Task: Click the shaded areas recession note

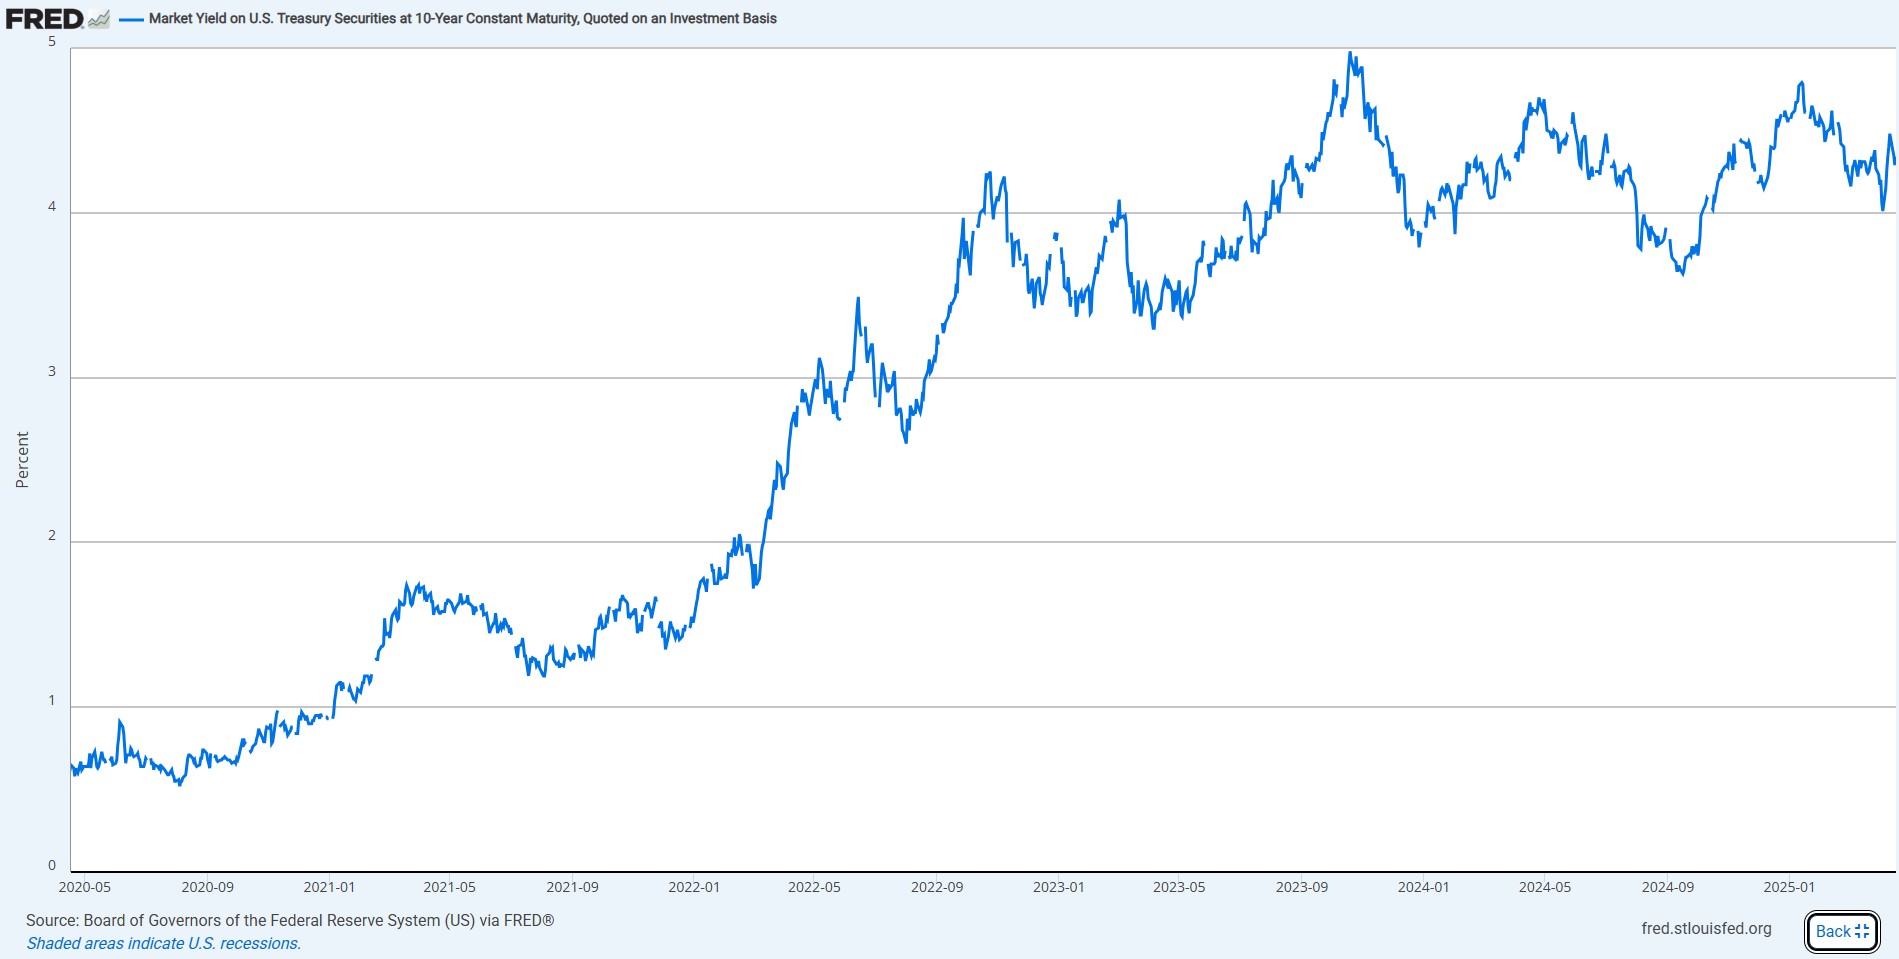Action: click(x=163, y=943)
